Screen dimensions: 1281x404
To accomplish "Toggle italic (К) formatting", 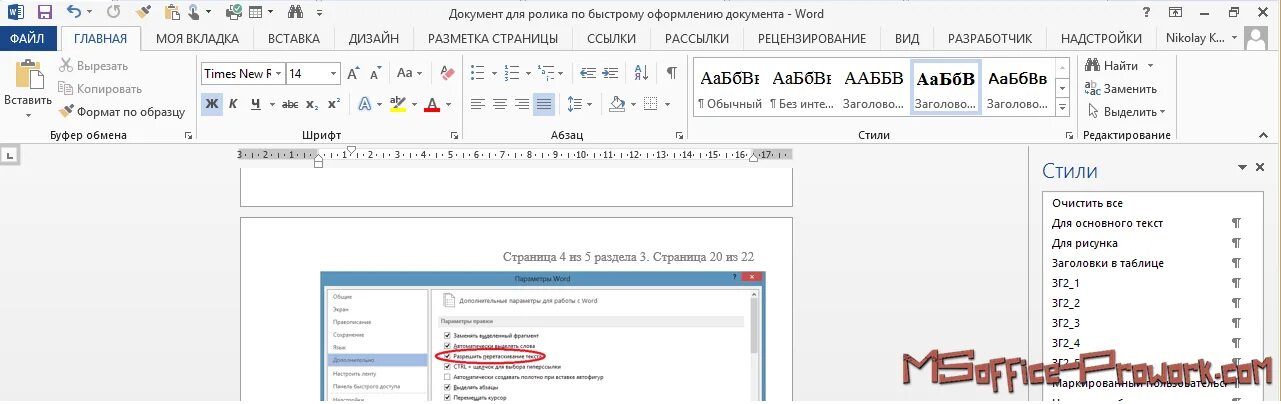I will [x=233, y=104].
